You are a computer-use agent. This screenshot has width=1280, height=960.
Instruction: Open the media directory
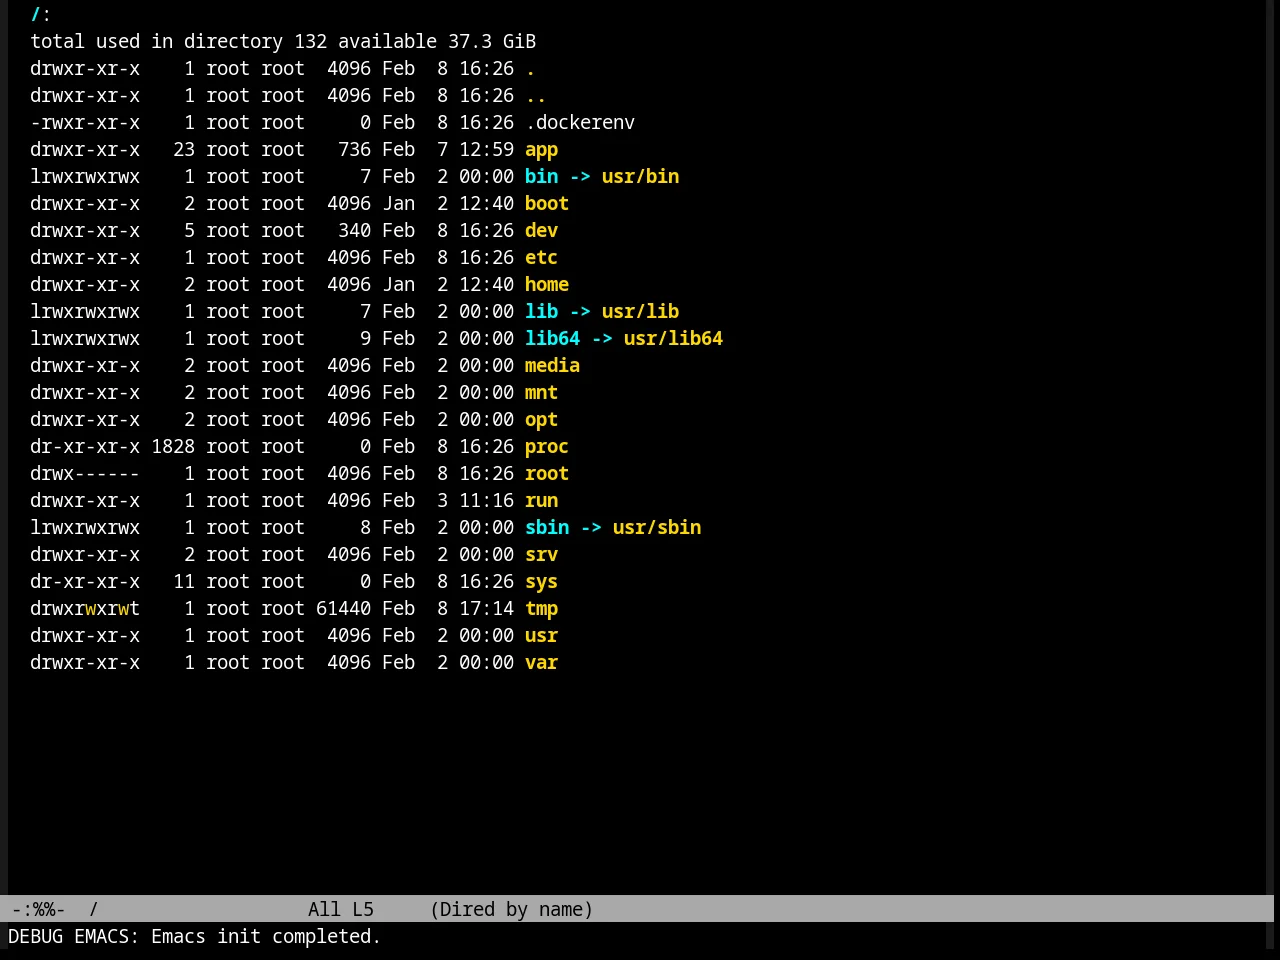coord(552,366)
